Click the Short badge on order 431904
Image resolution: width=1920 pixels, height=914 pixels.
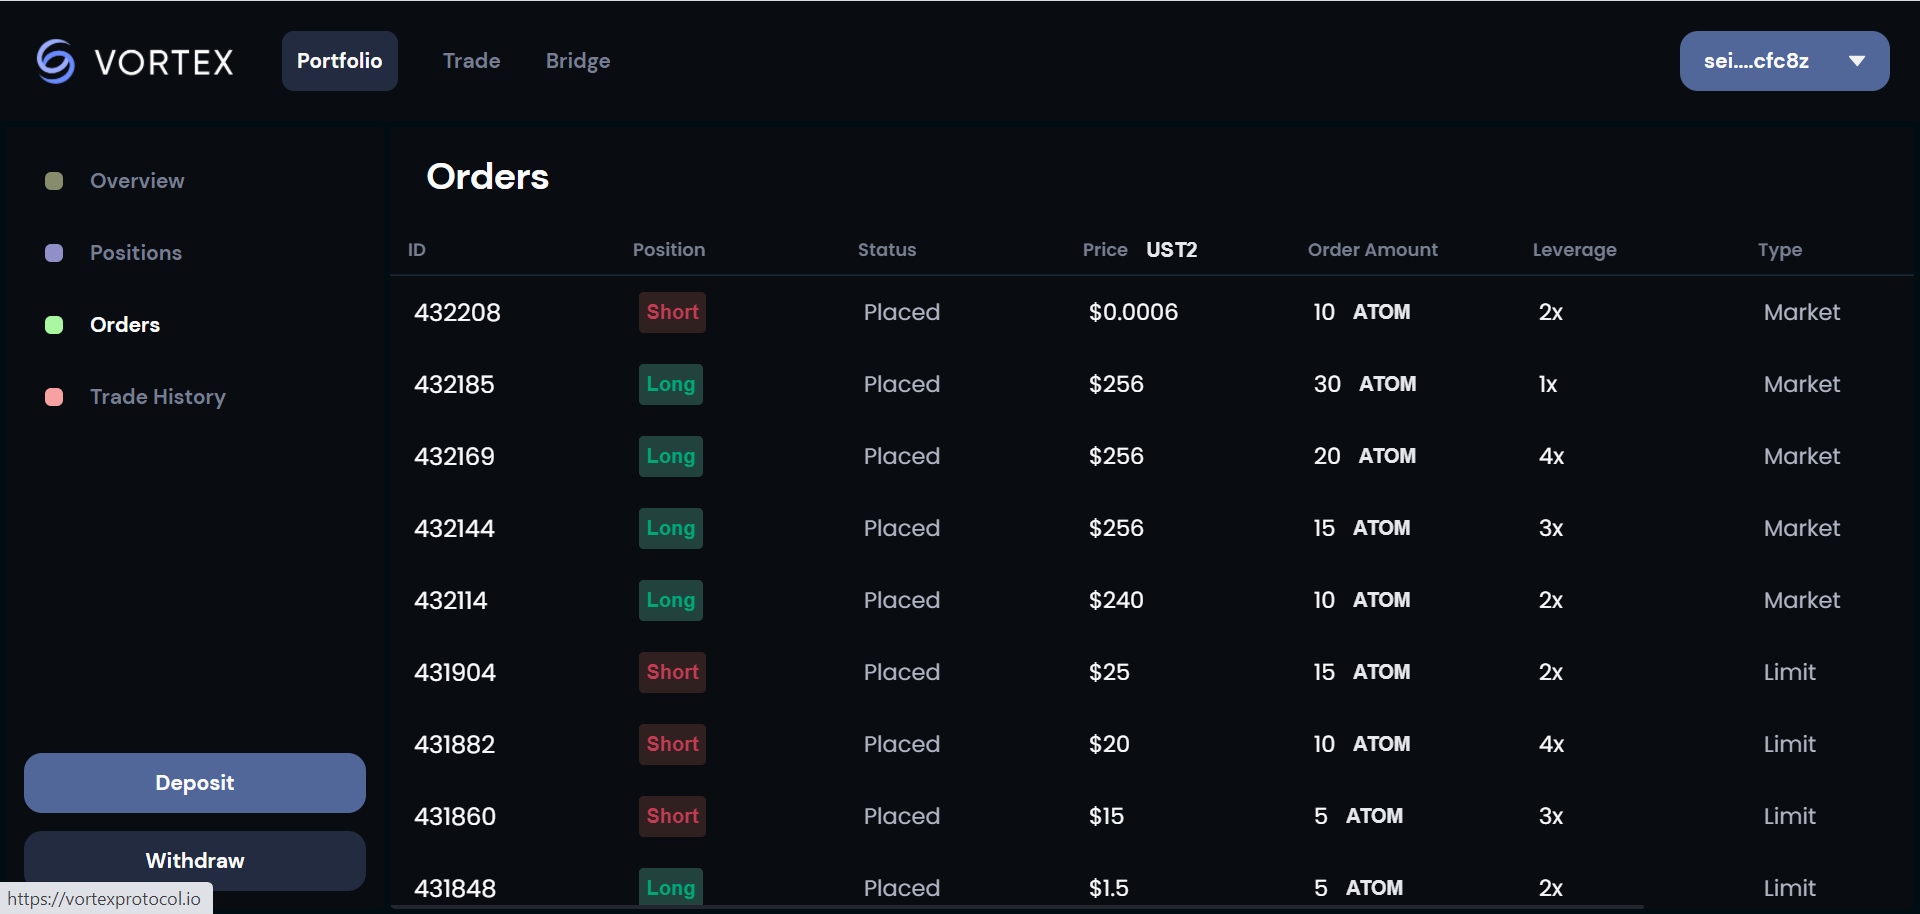(672, 672)
